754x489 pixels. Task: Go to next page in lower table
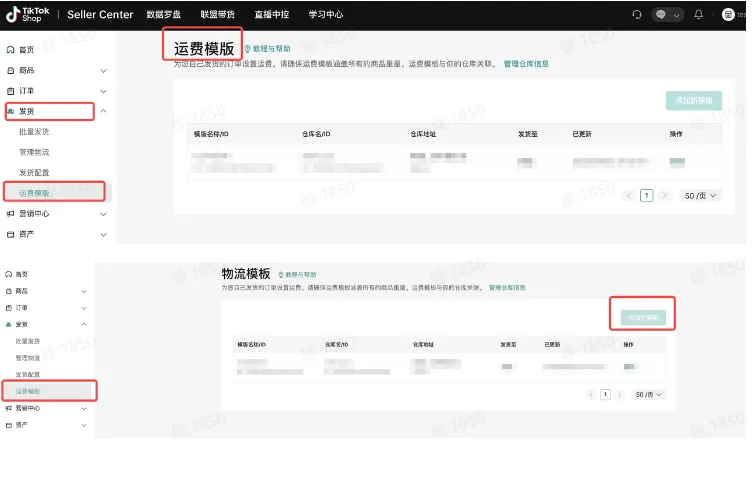coord(620,395)
